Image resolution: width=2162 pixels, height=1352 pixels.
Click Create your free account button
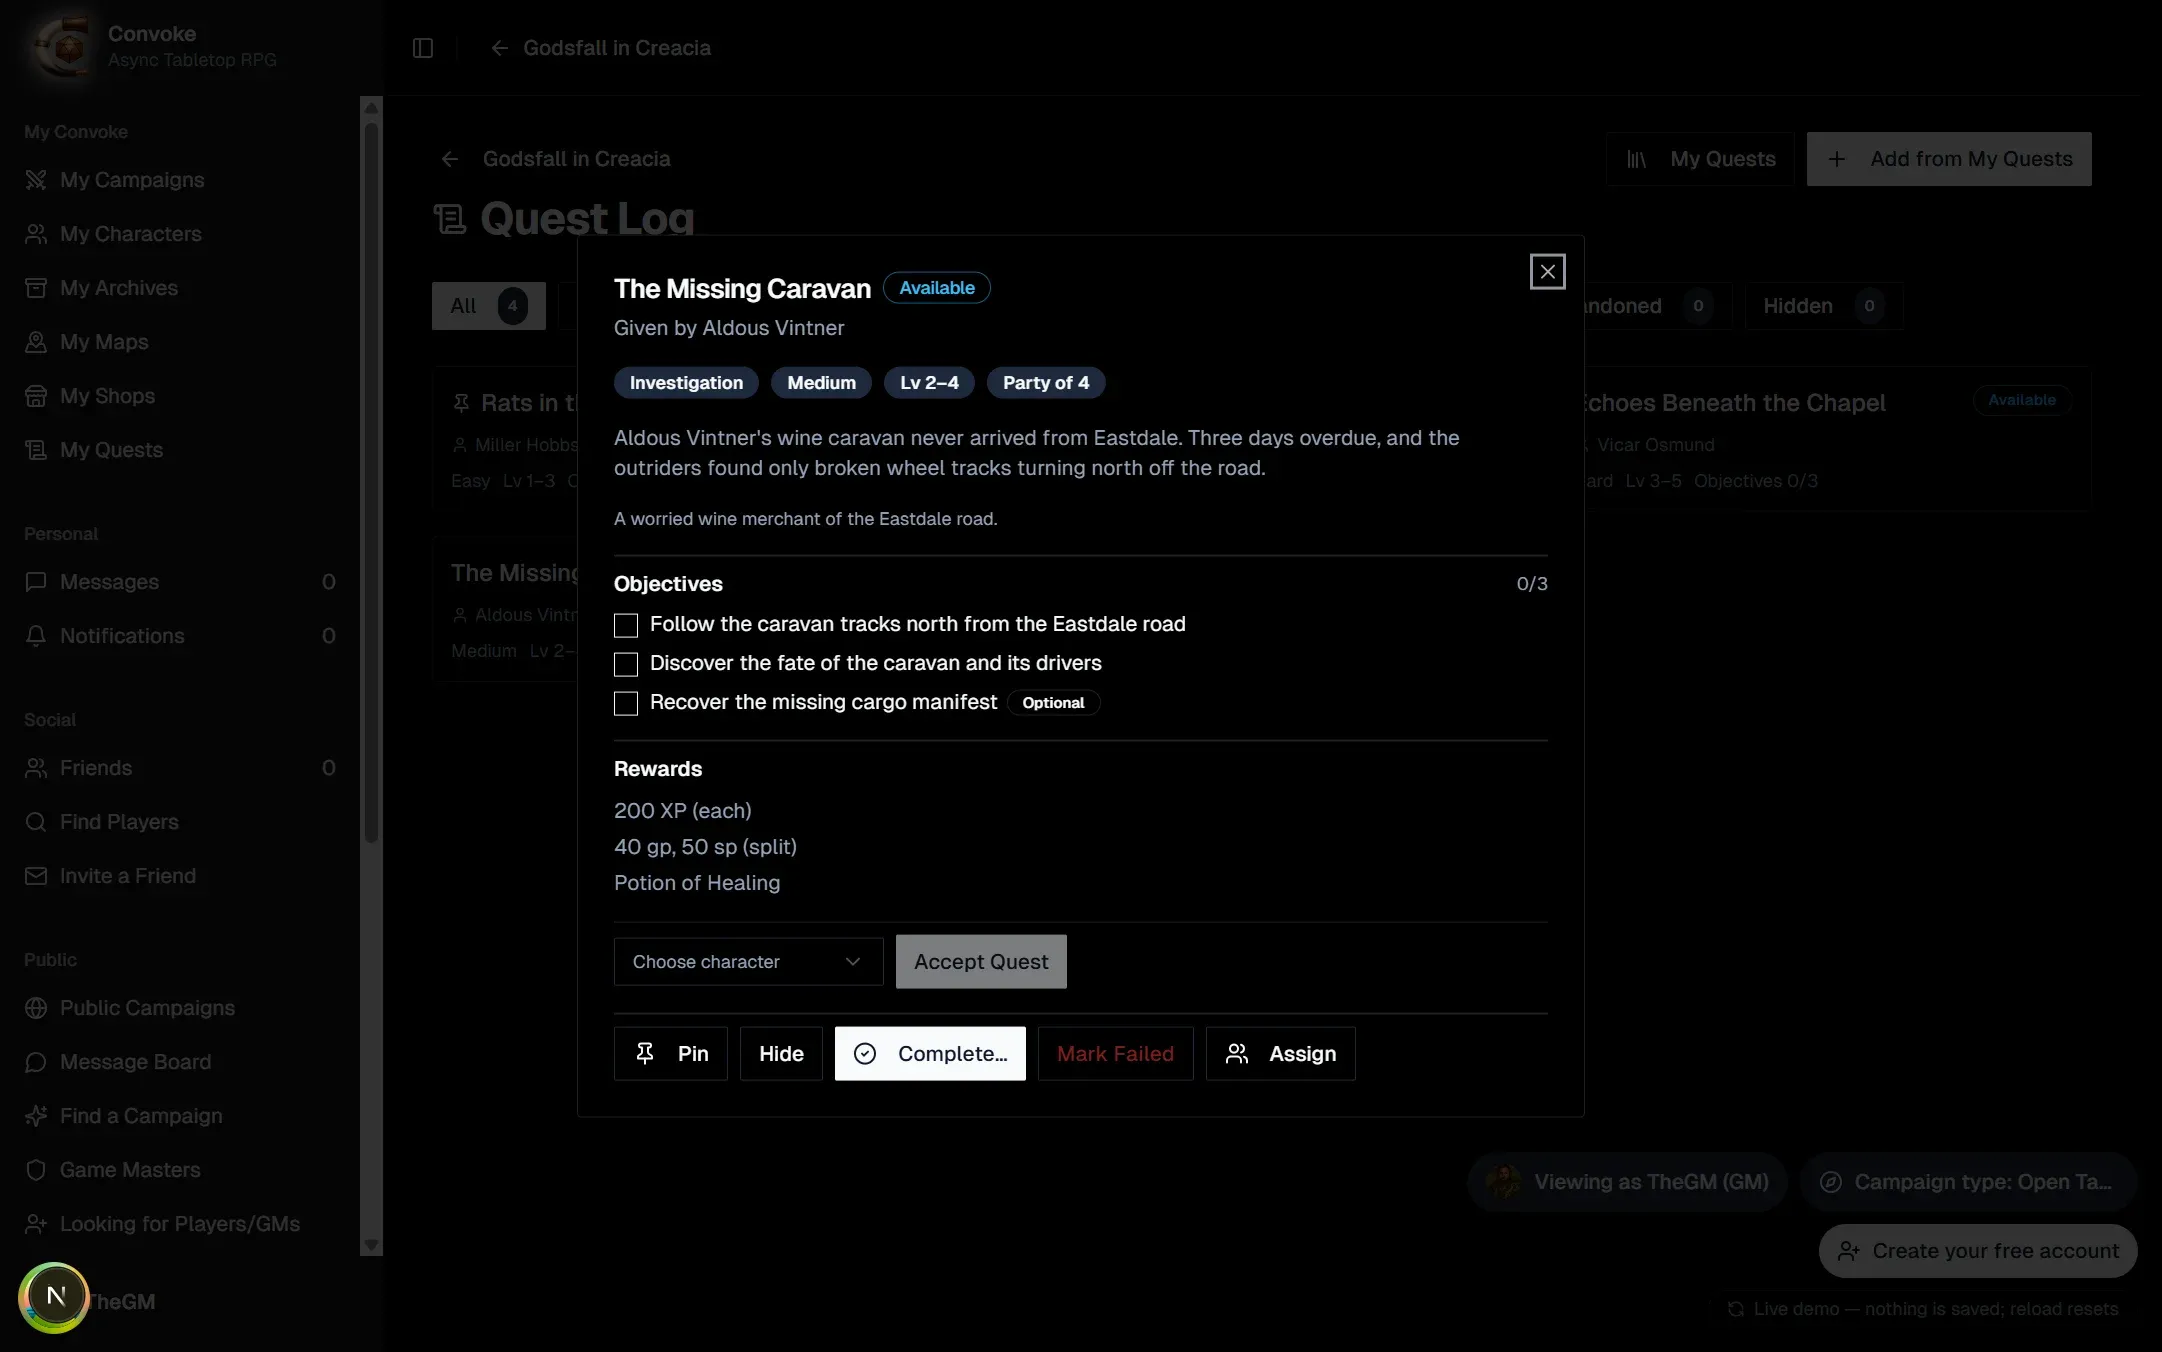[x=1978, y=1251]
